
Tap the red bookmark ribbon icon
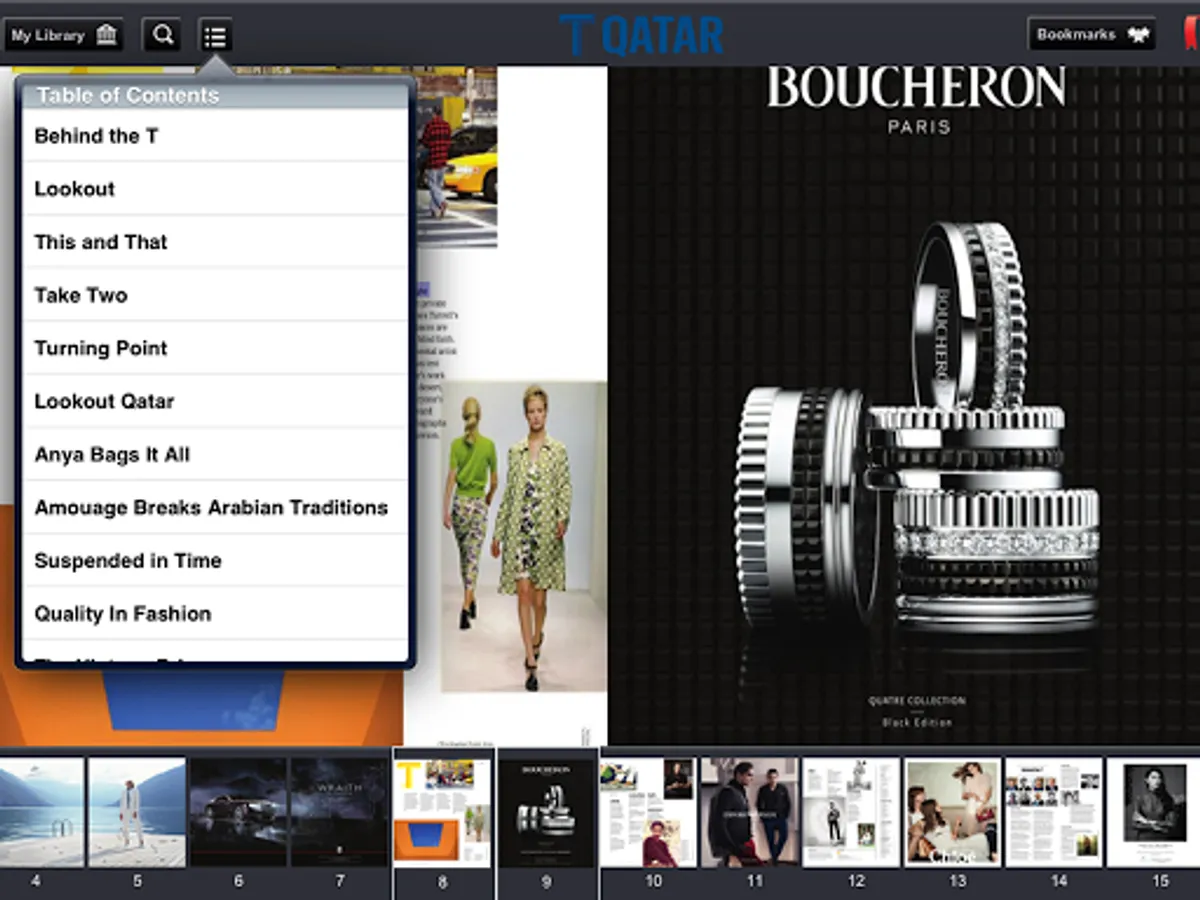click(x=1189, y=34)
